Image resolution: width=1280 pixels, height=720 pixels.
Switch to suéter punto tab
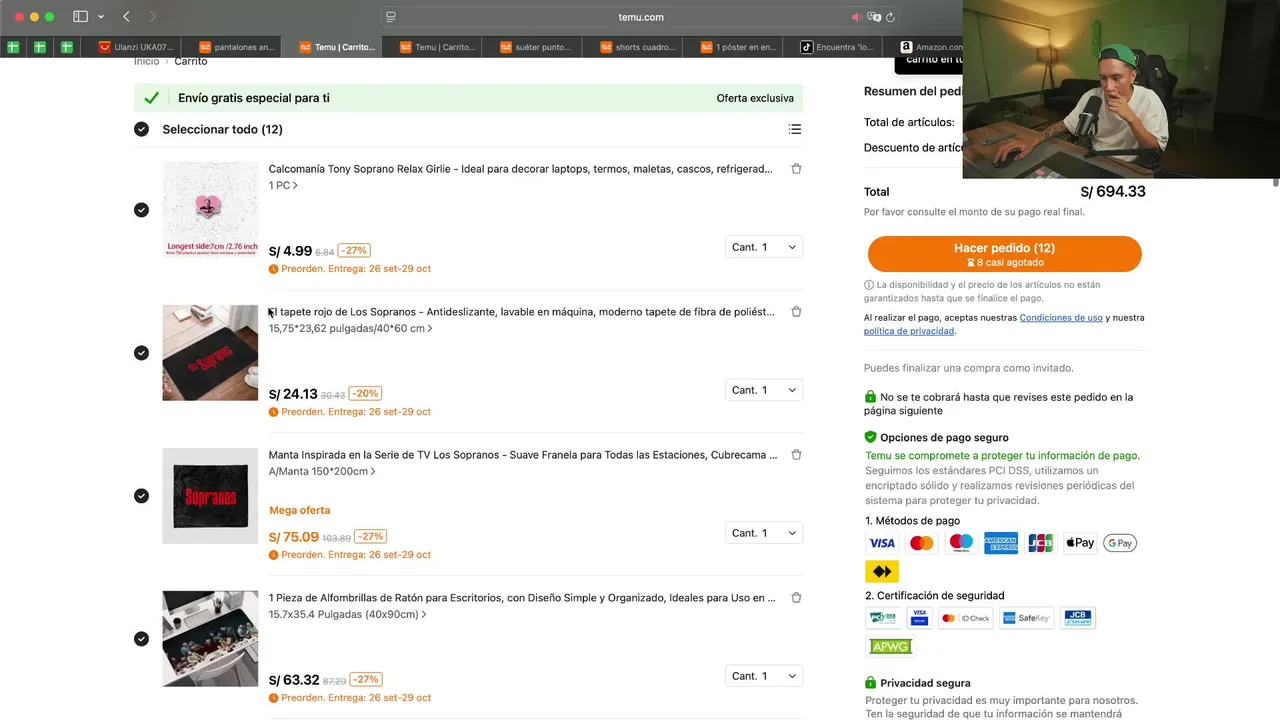coord(537,47)
